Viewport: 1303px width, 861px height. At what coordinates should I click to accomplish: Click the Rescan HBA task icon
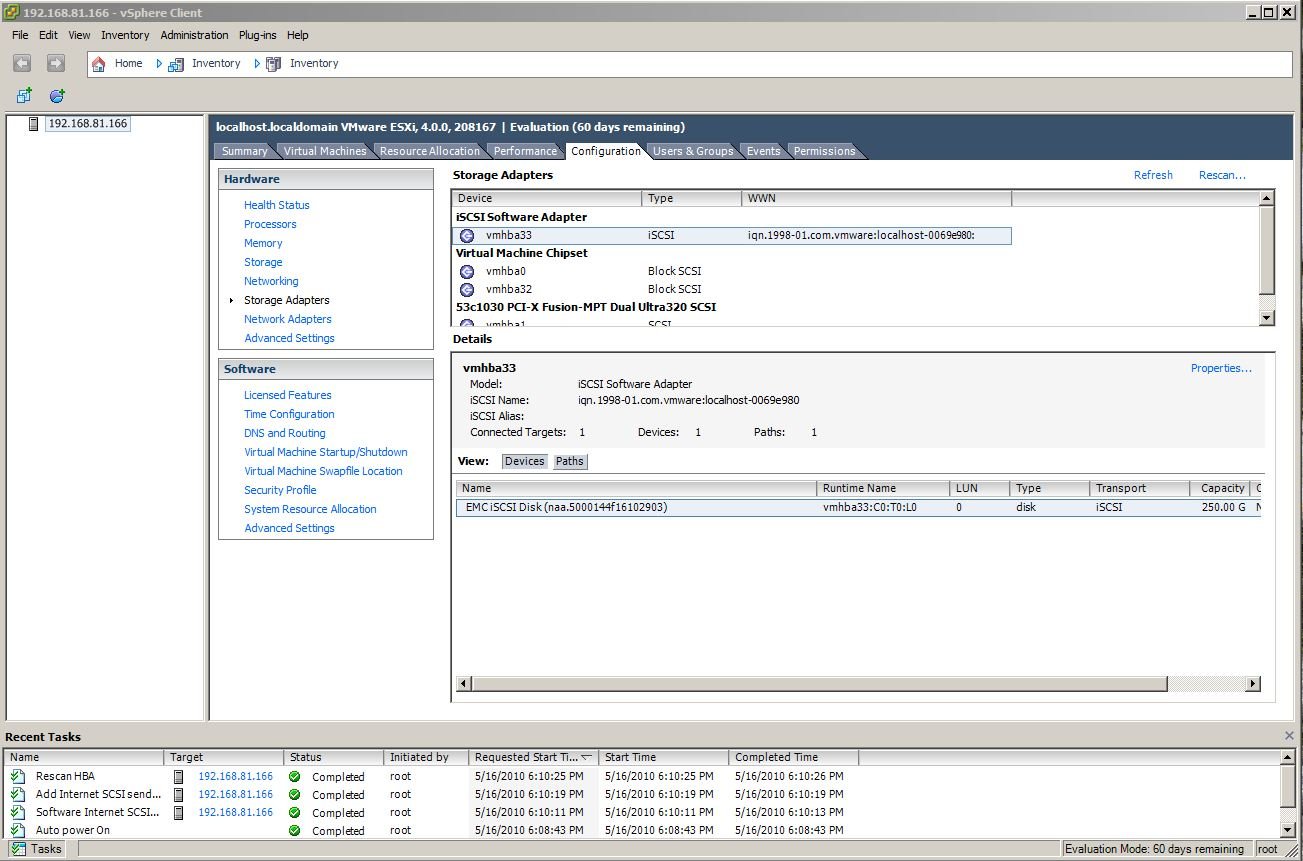(x=17, y=777)
